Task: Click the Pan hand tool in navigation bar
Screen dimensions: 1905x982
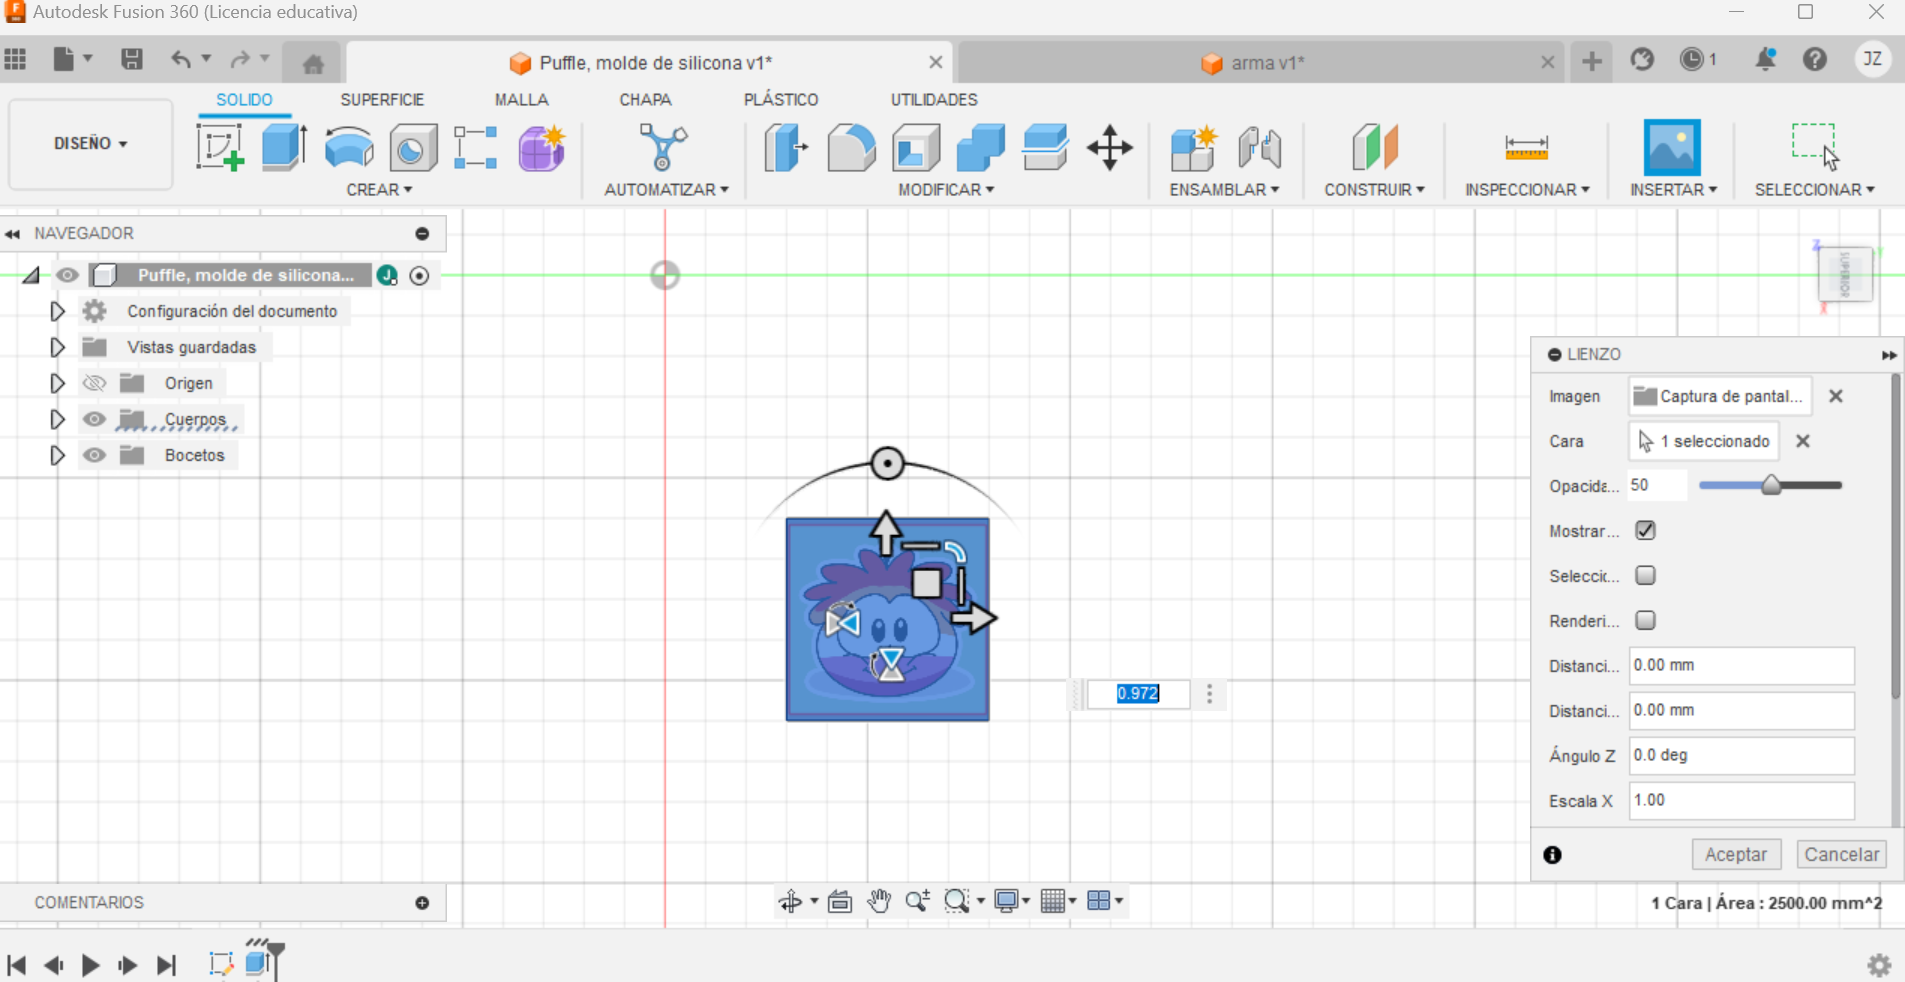Action: point(878,901)
